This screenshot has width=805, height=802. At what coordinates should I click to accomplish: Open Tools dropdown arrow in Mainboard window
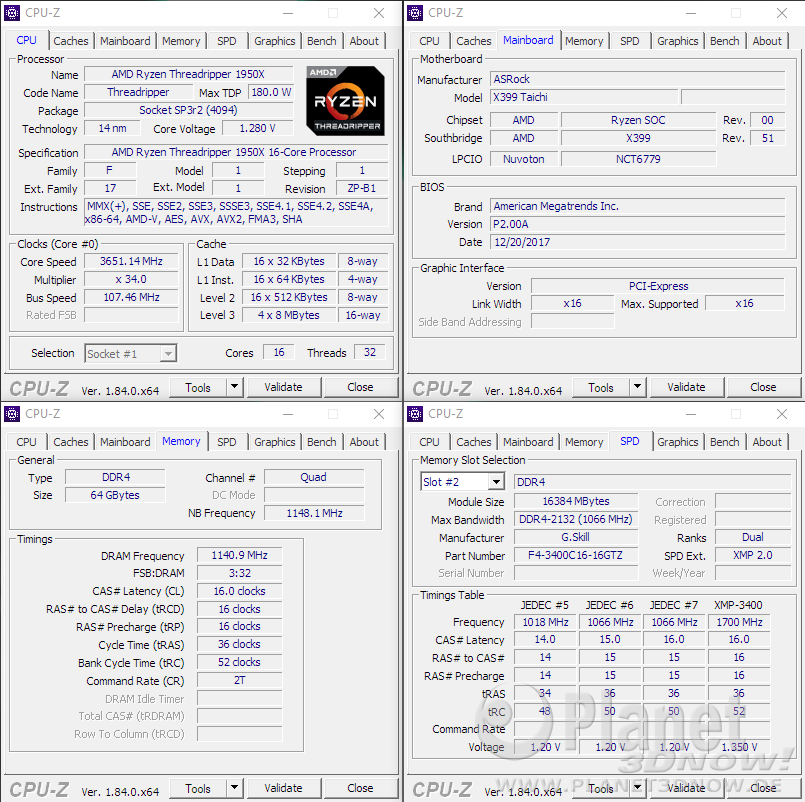point(638,387)
